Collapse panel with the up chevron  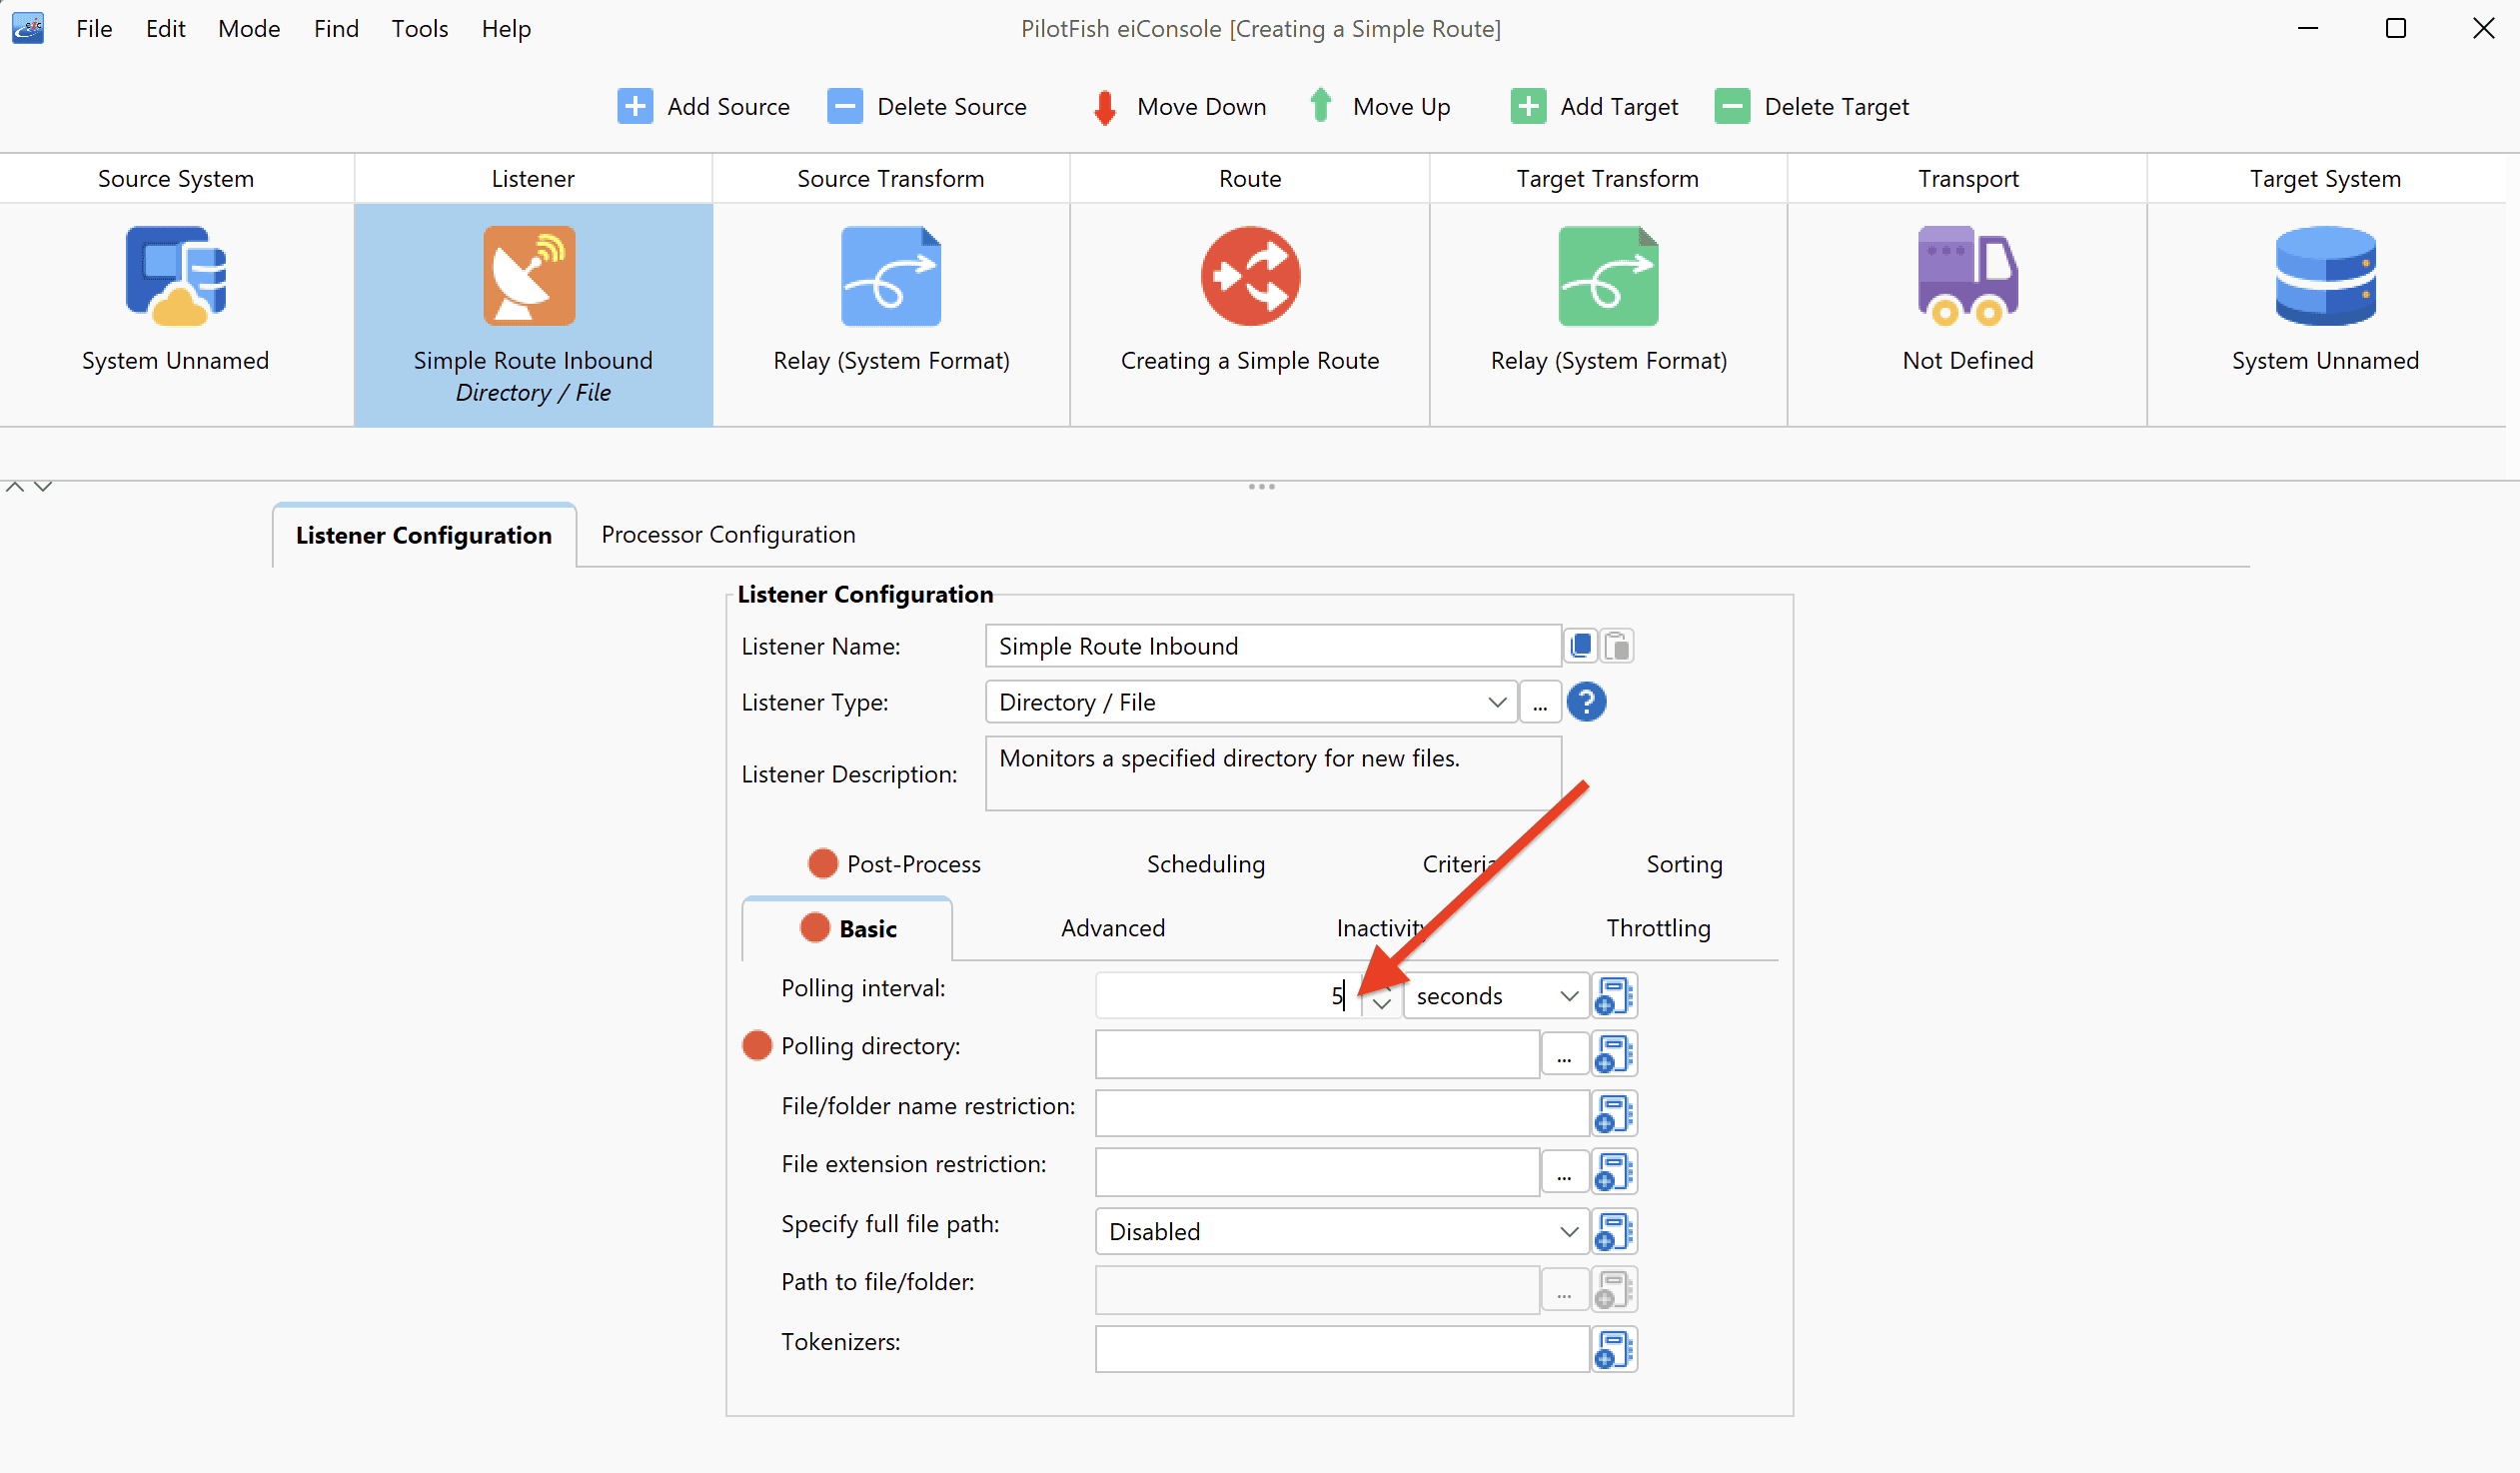pos(15,487)
